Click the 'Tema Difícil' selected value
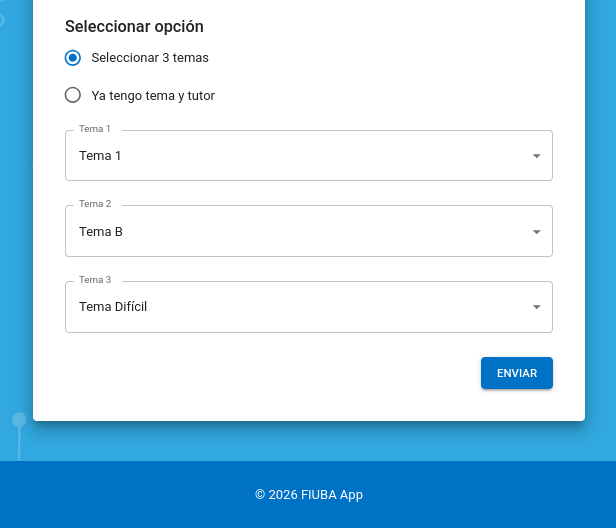 point(113,307)
